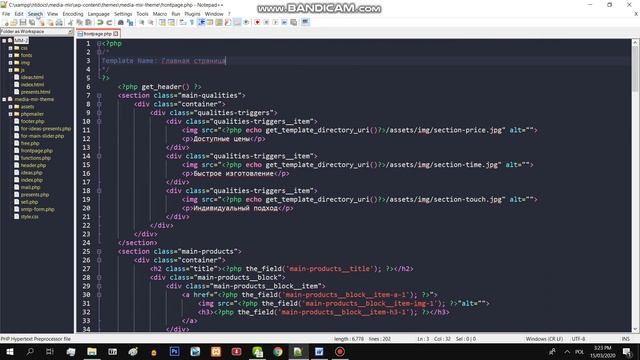Click the Replace toolbar icon
The image size is (640, 360).
[x=130, y=22]
